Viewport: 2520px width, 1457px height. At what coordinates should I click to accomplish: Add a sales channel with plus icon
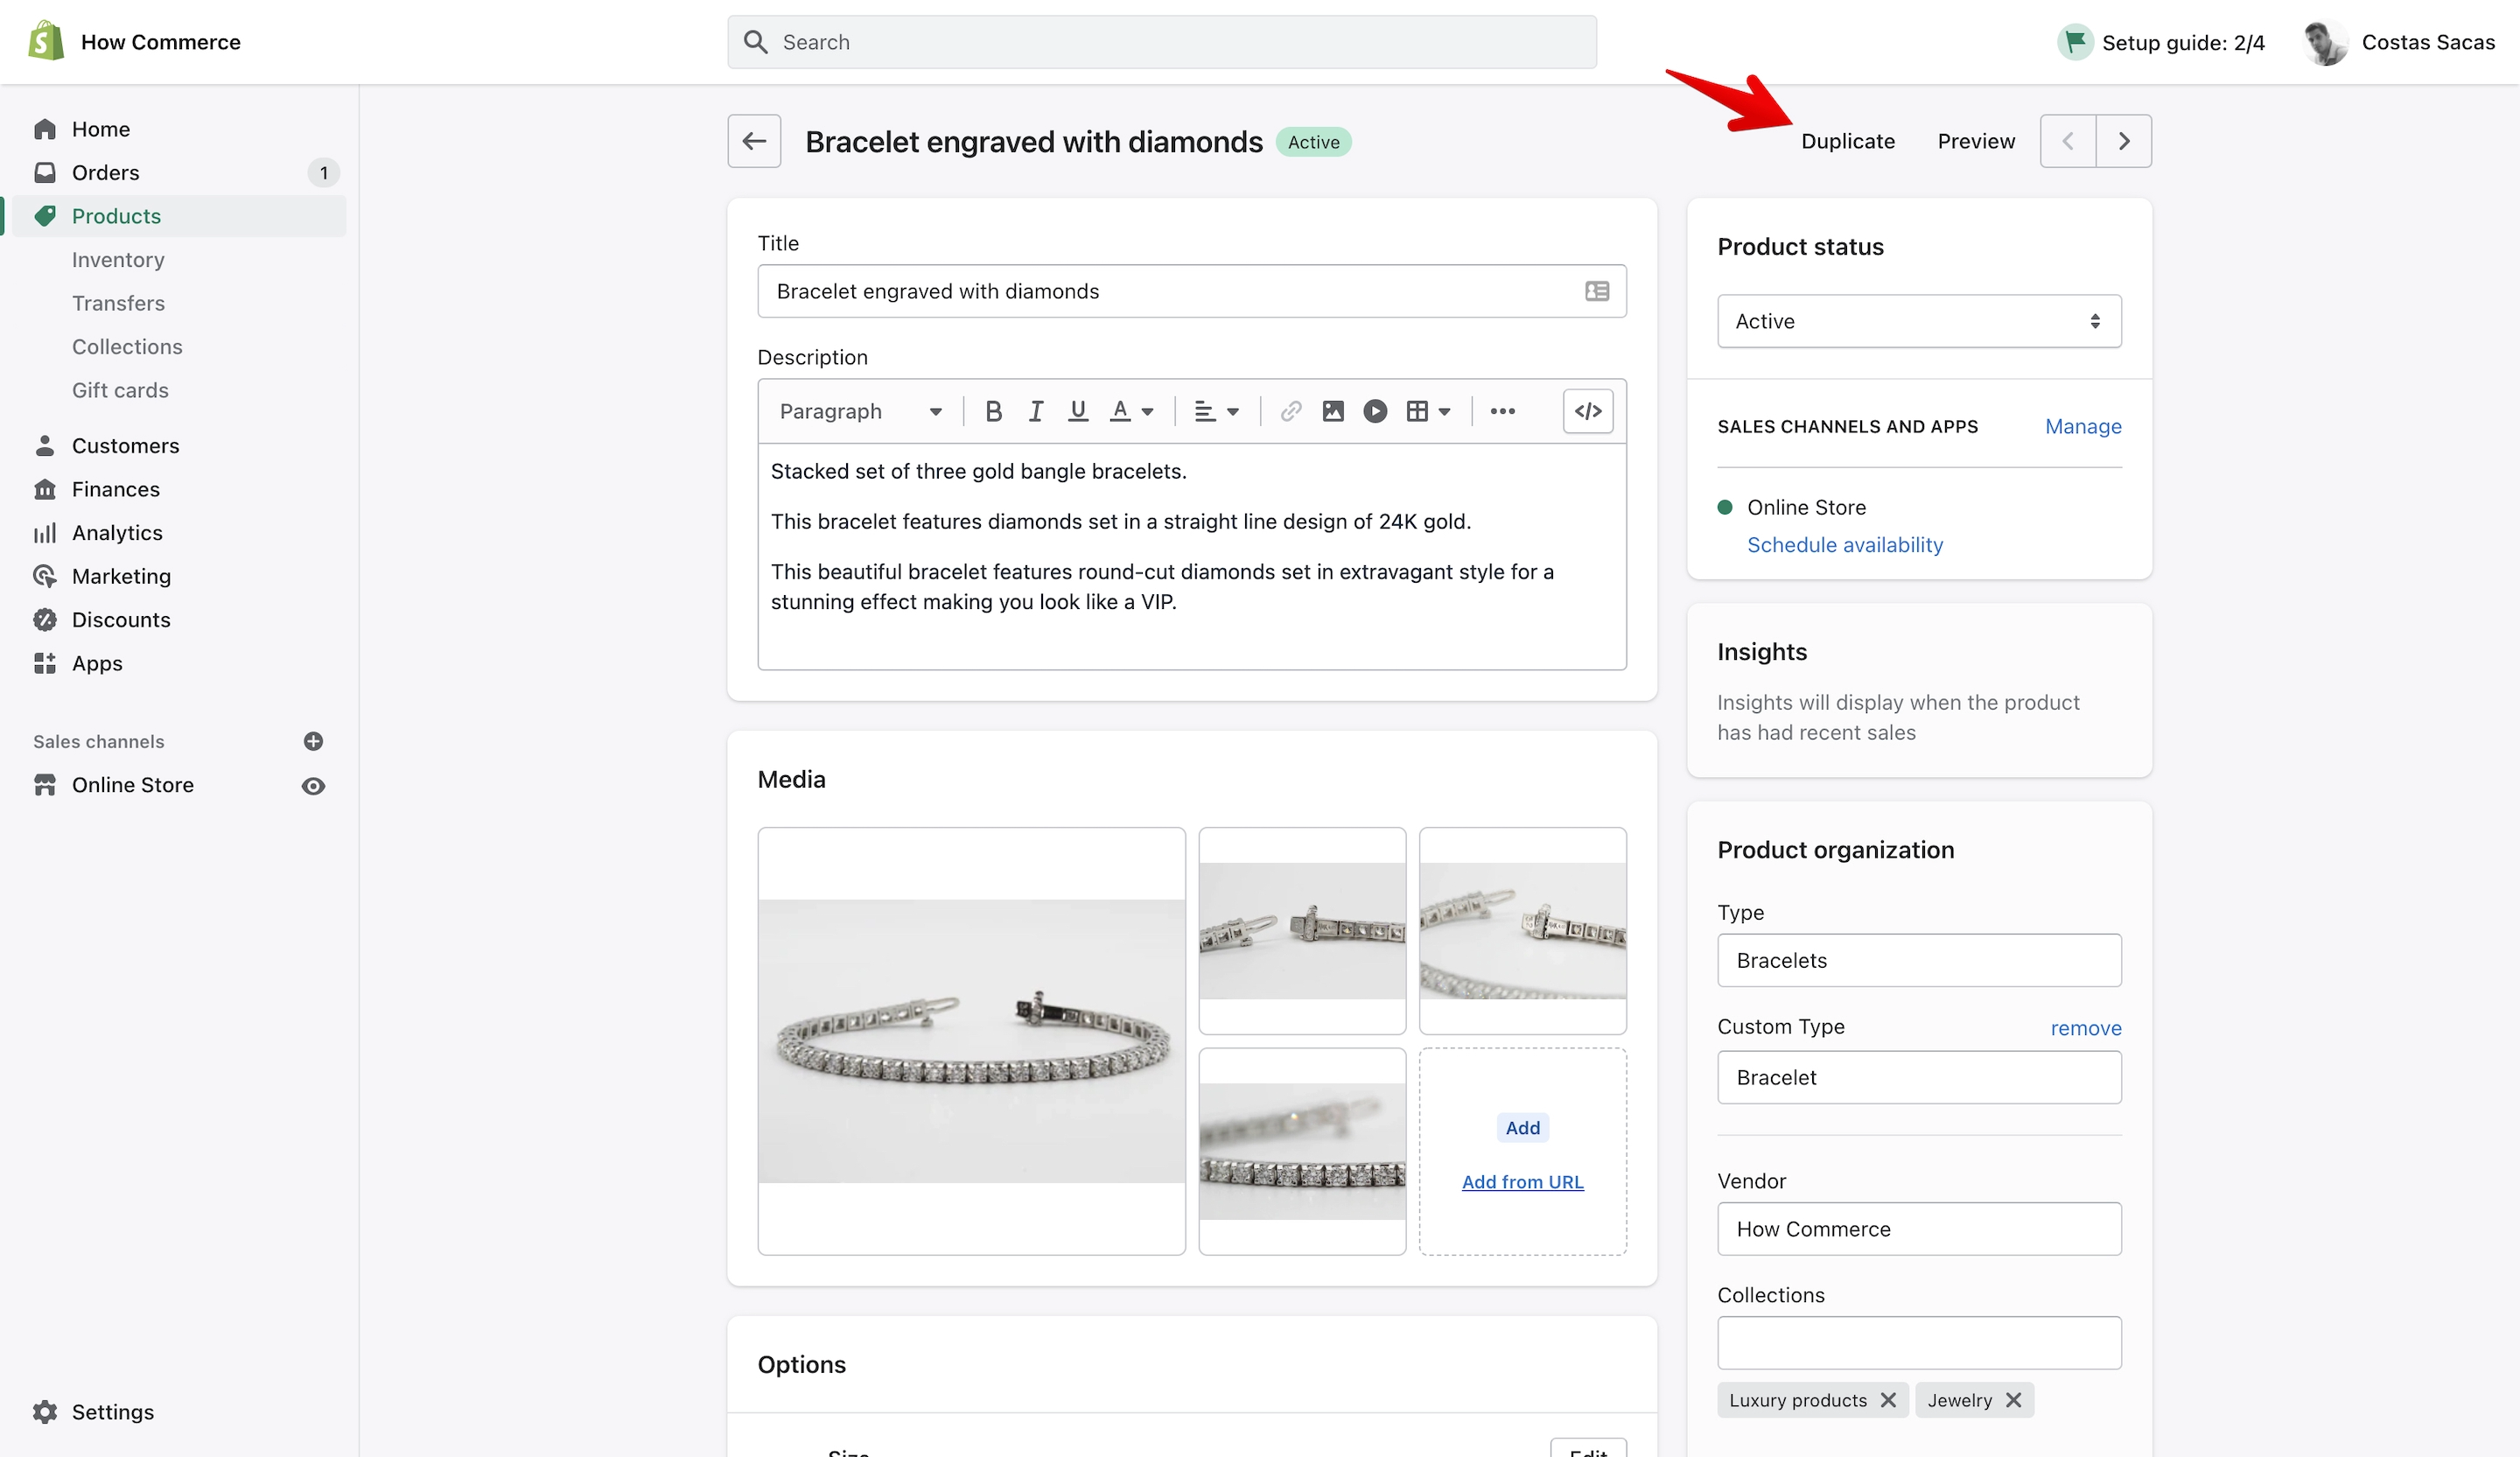(313, 741)
